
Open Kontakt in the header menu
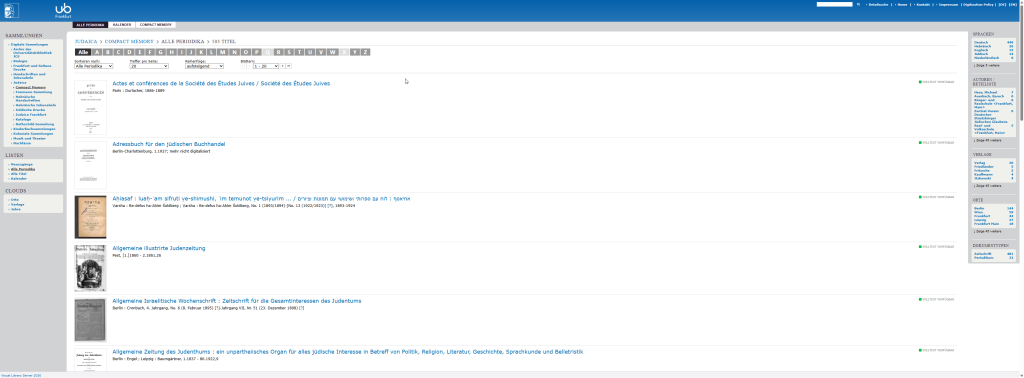(x=923, y=5)
